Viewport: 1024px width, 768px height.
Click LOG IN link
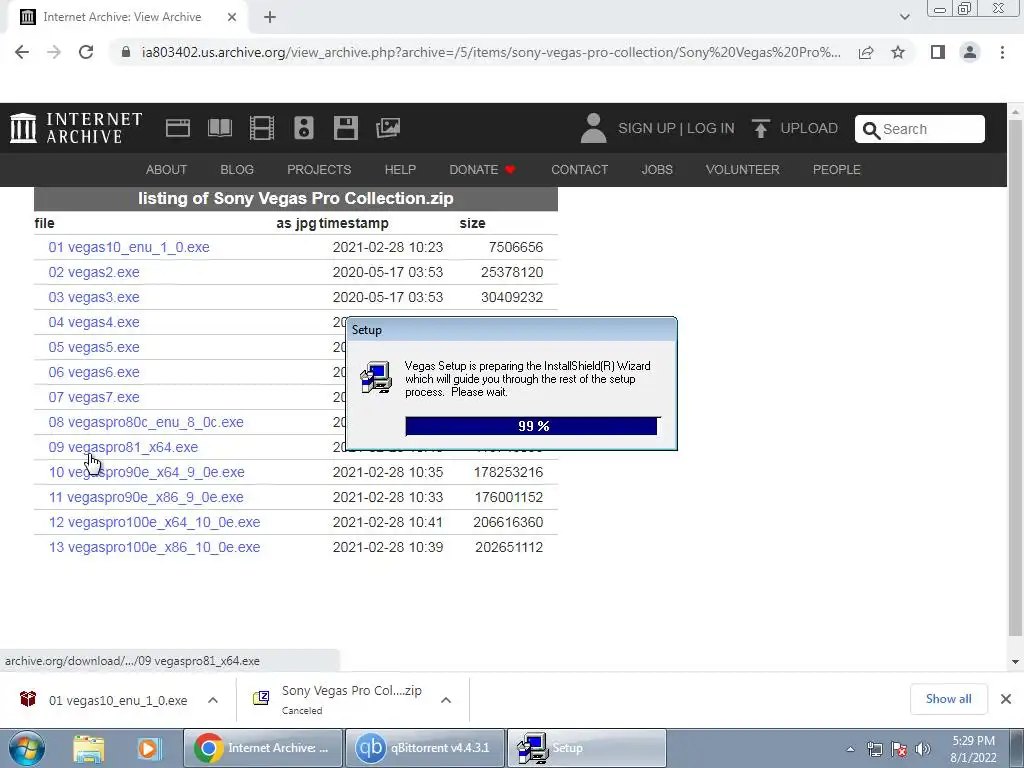(711, 128)
